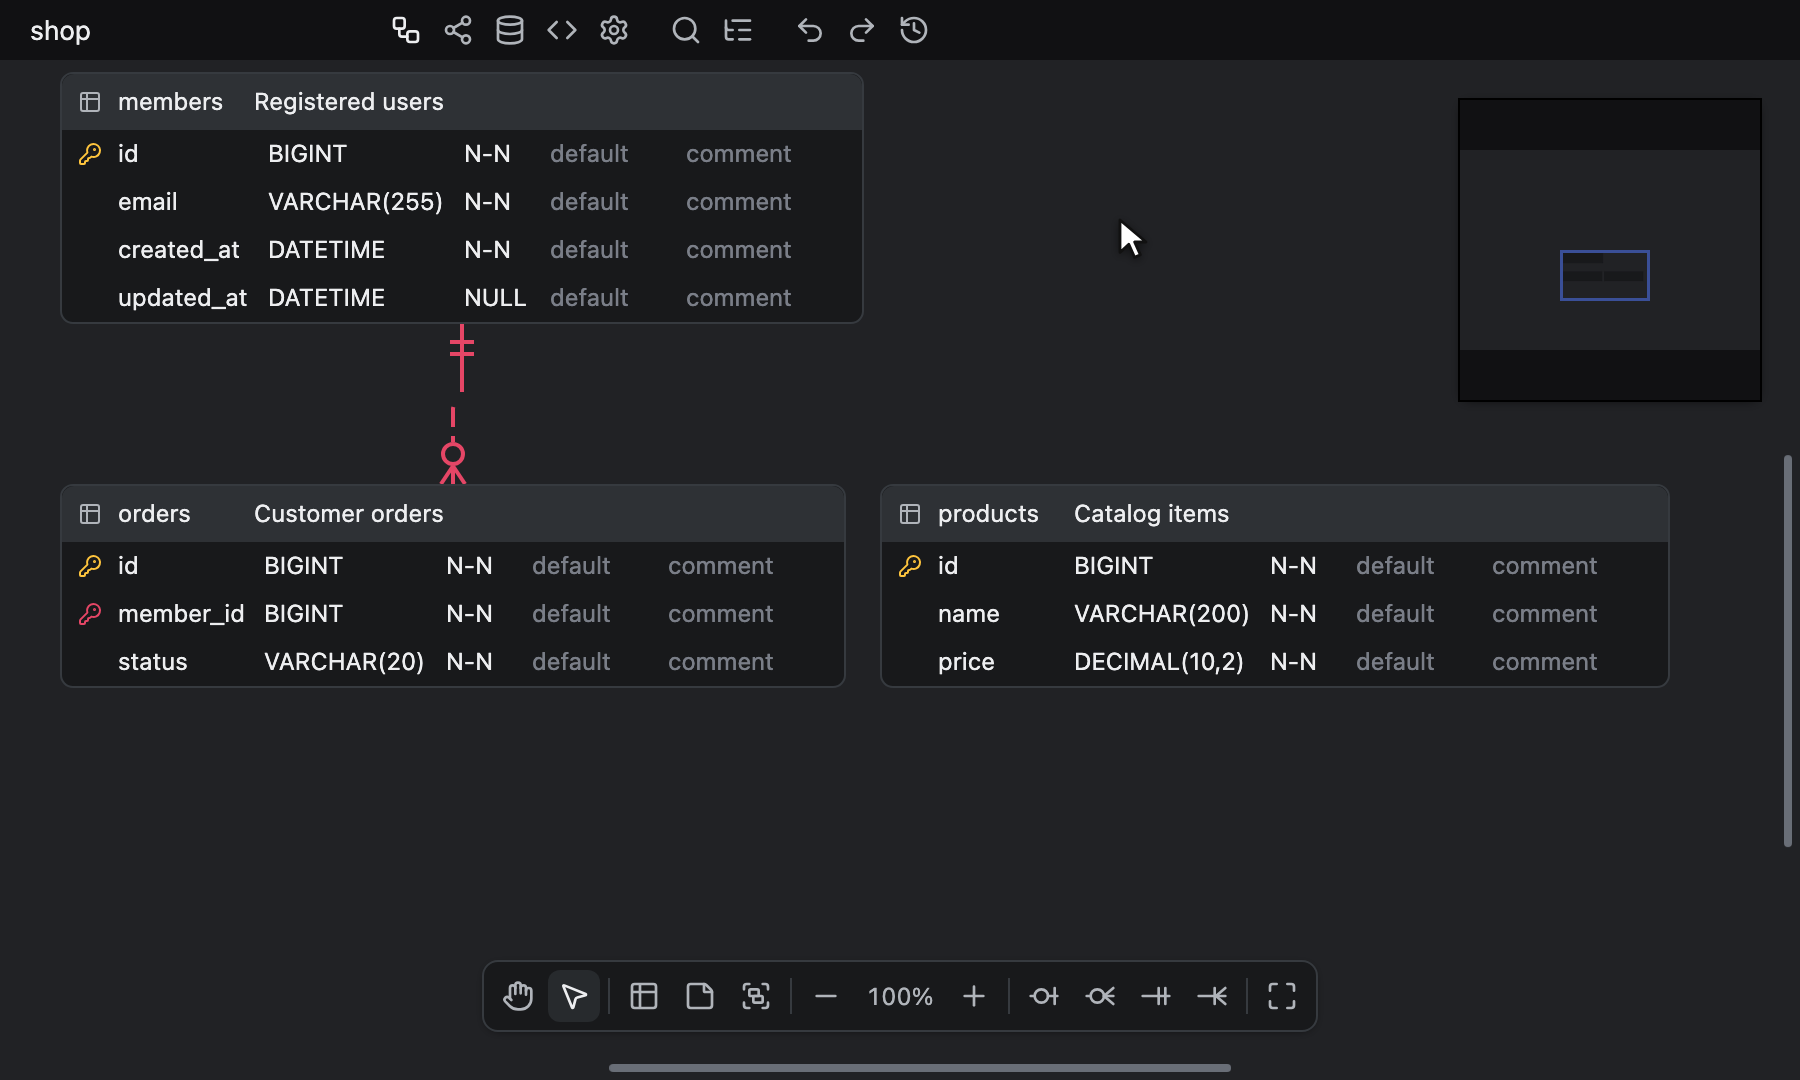Toggle the NULL option on updated_at column
Screen dimensions: 1800x1080
pyautogui.click(x=495, y=298)
